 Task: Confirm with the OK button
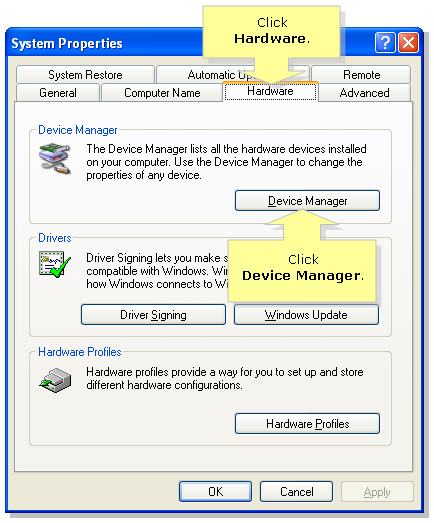(x=215, y=492)
